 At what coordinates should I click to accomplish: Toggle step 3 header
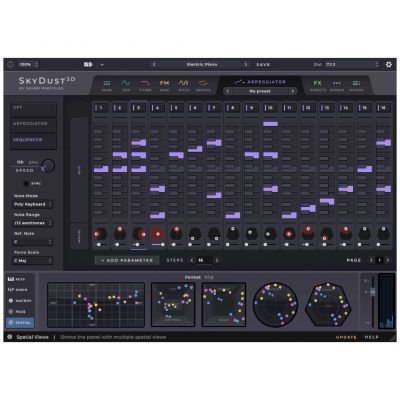[138, 108]
